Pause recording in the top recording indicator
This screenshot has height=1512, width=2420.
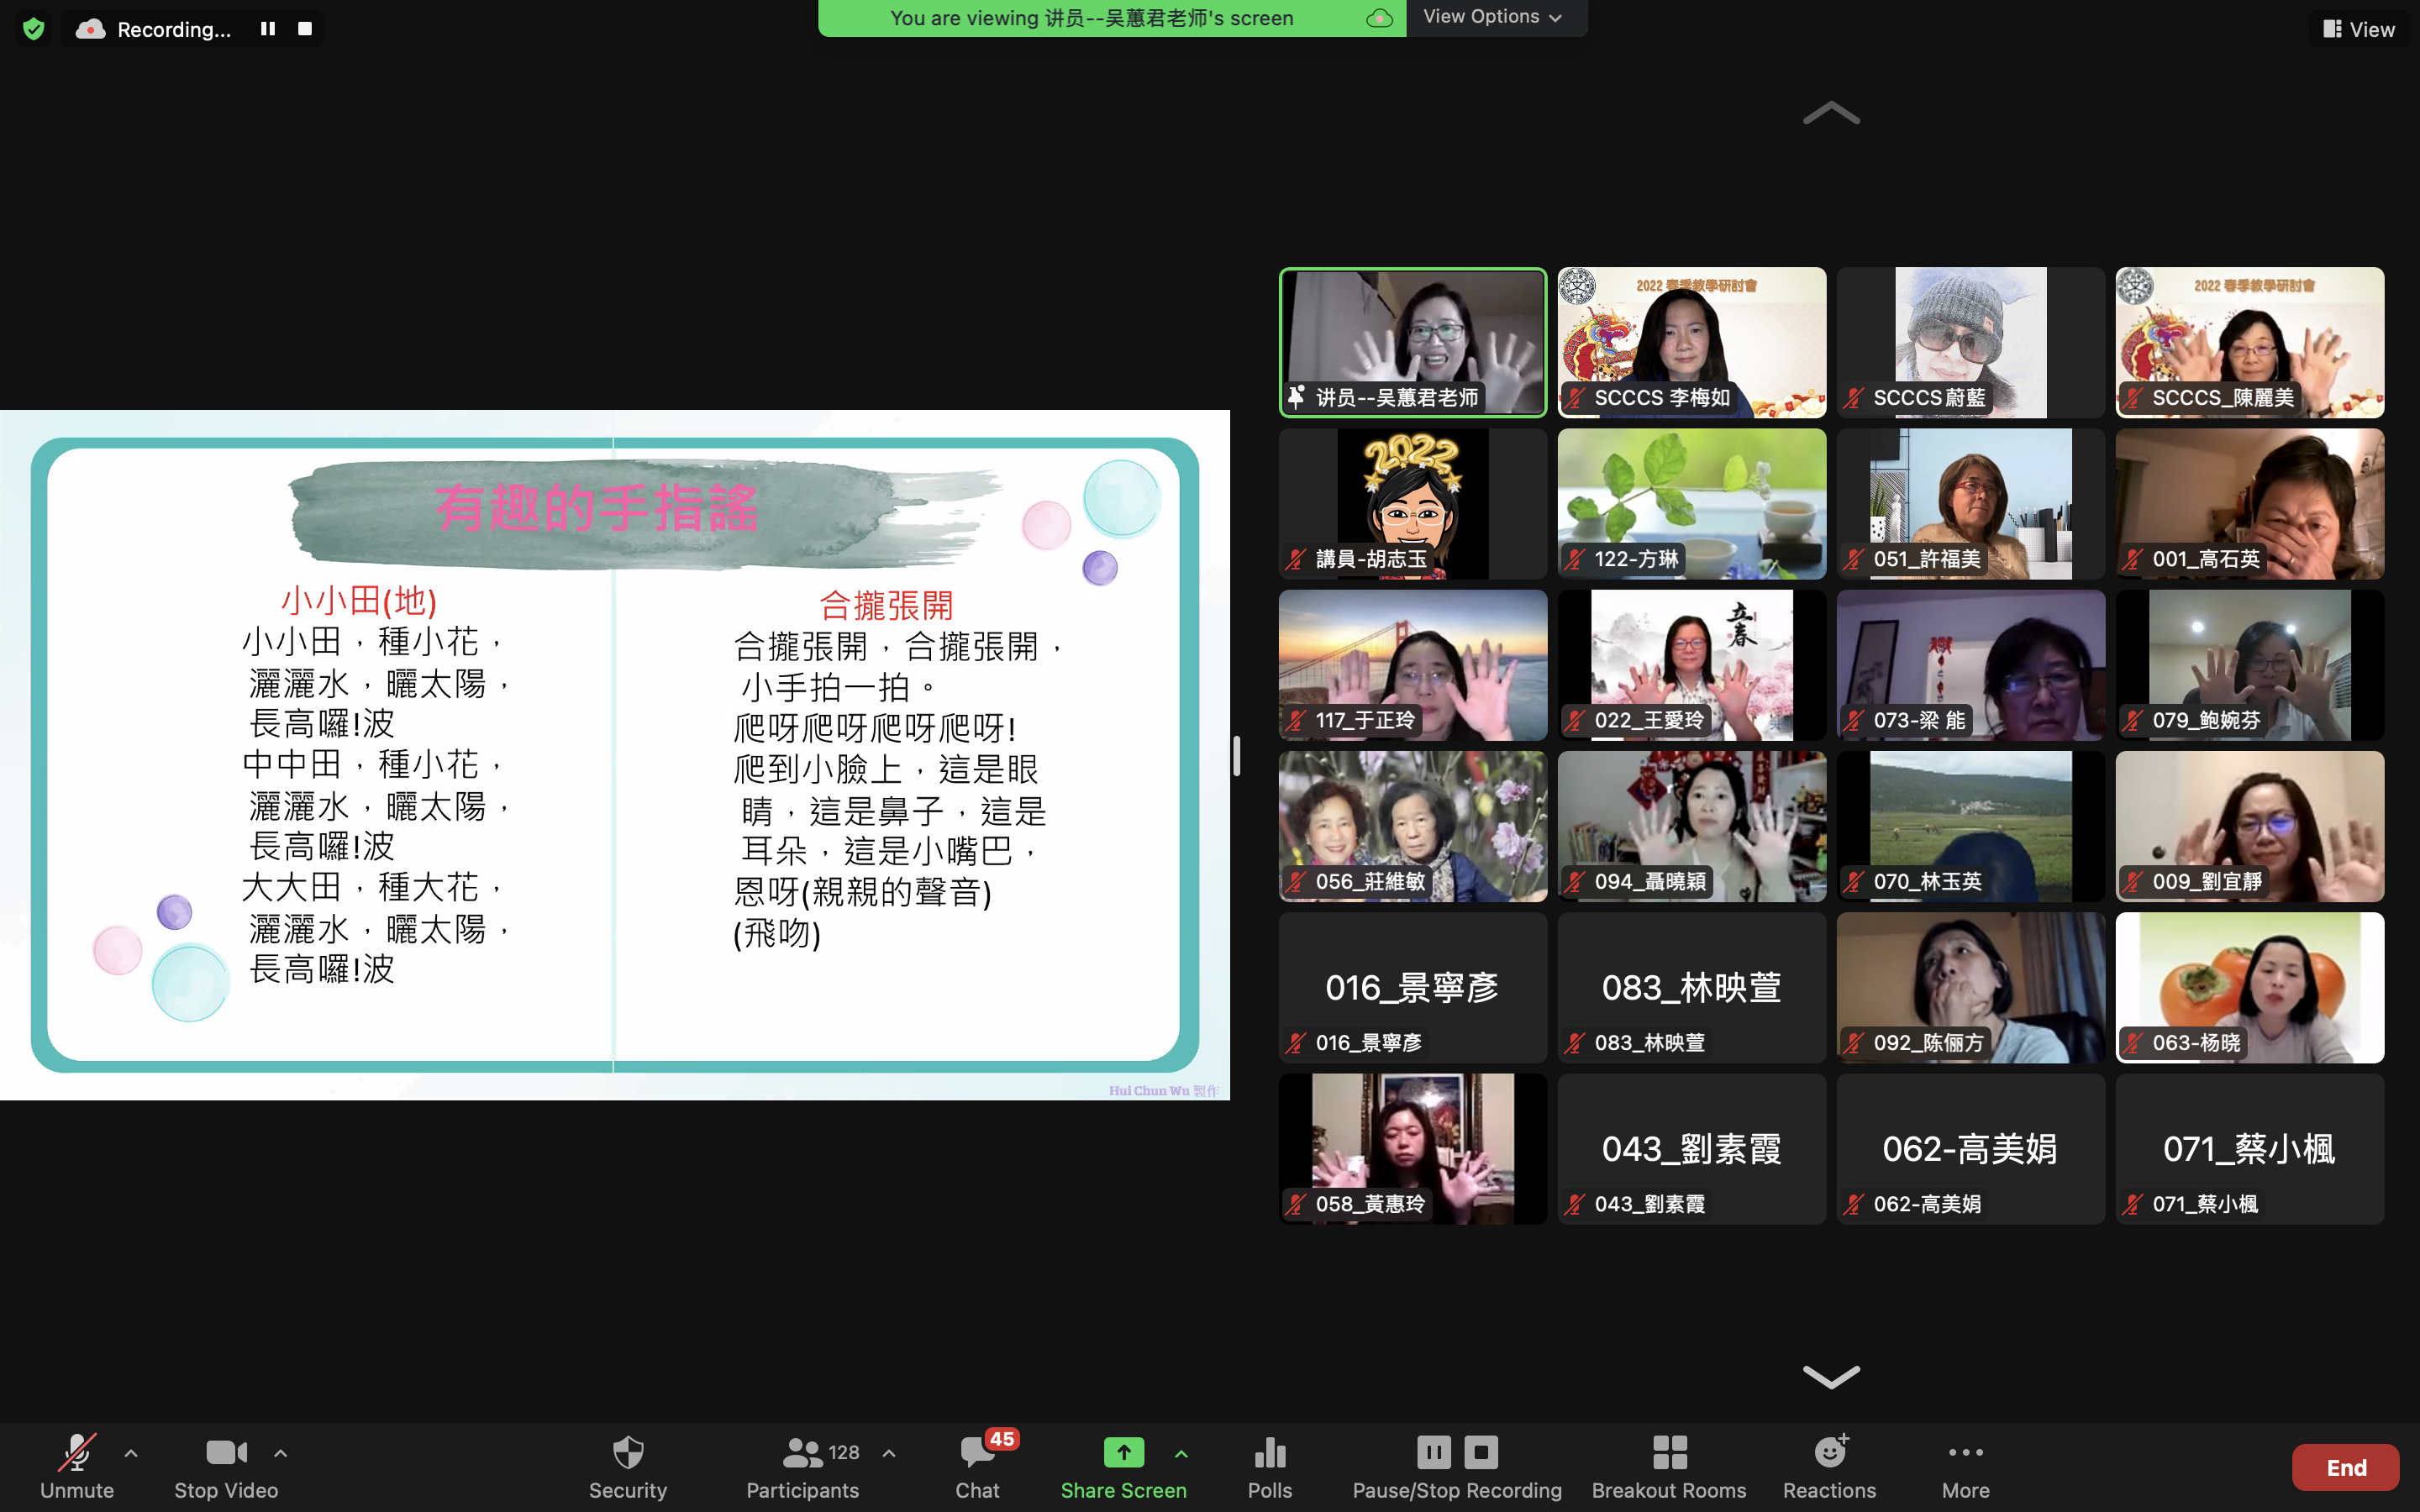(268, 29)
